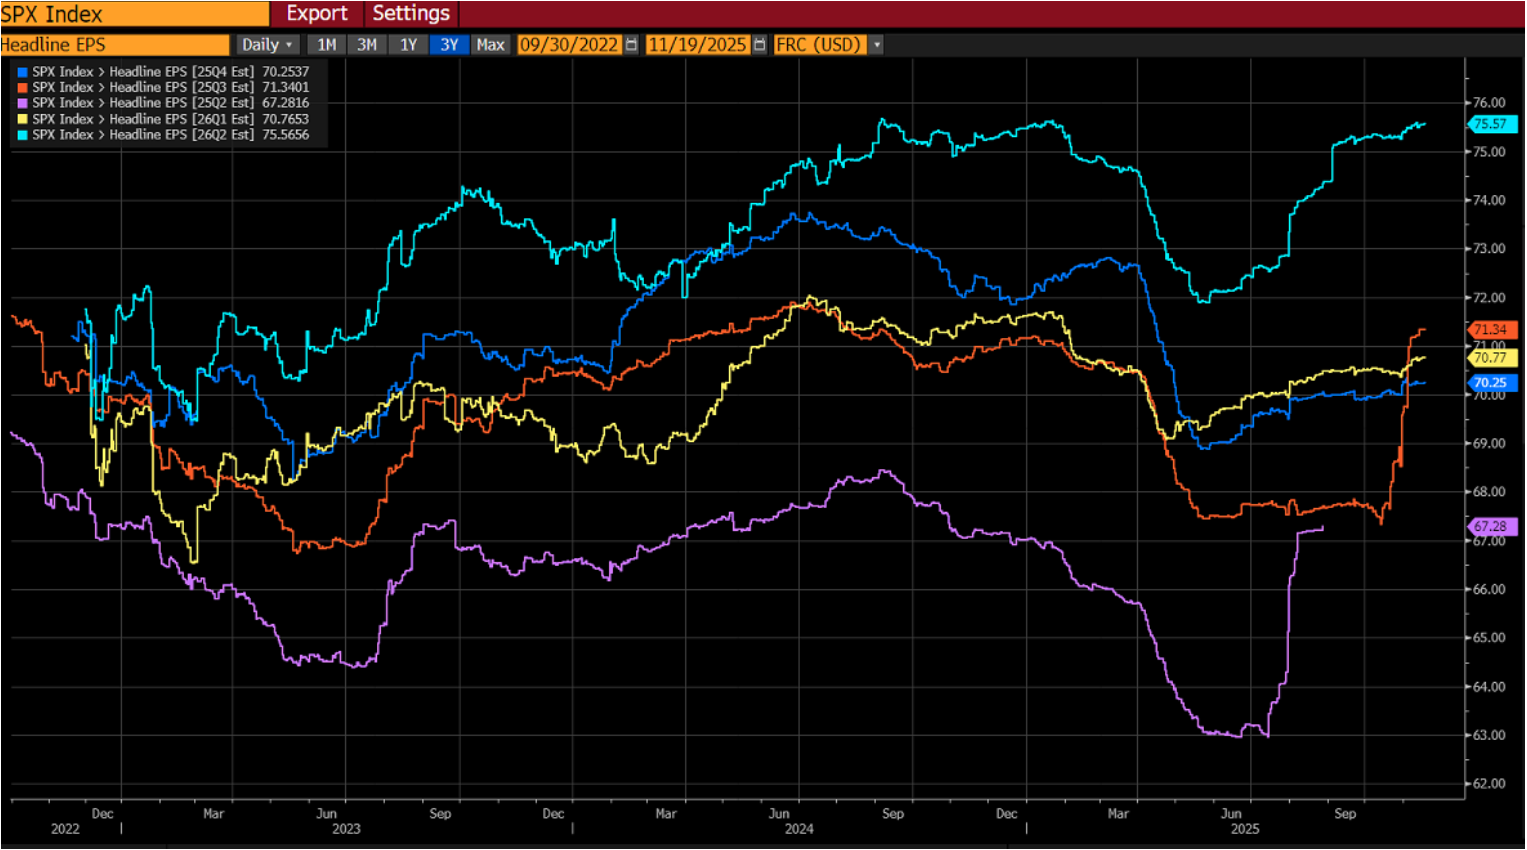
Task: Expand the Daily frequency dropdown
Action: tap(267, 45)
